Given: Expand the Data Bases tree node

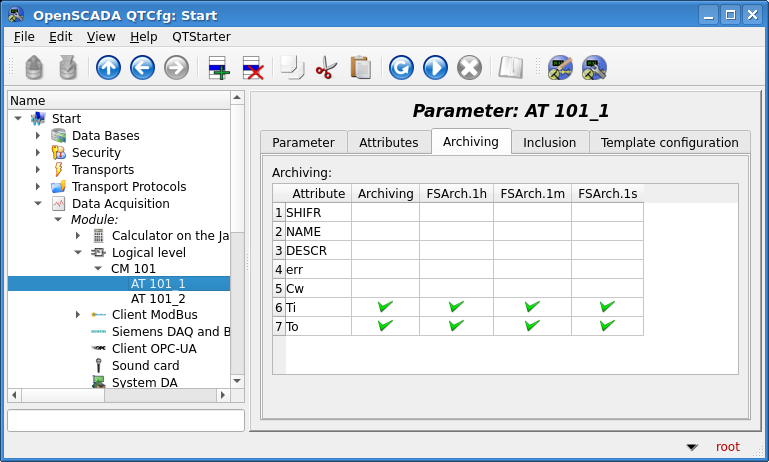Looking at the screenshot, I should point(38,136).
